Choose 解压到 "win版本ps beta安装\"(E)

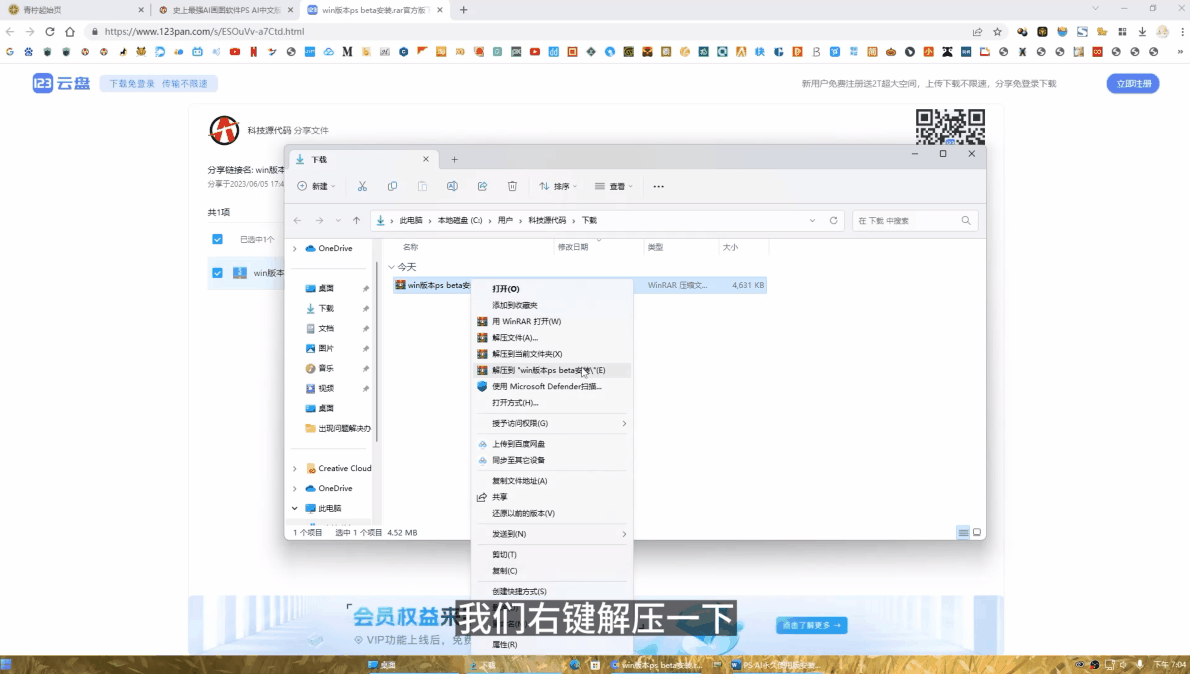click(552, 370)
